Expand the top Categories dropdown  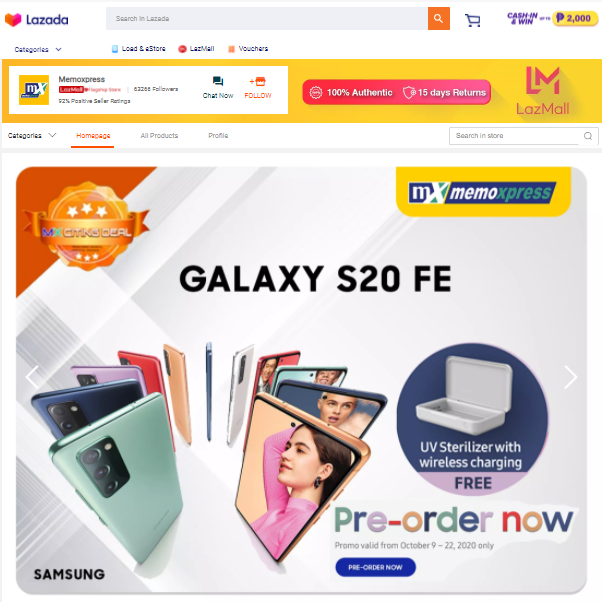click(38, 50)
